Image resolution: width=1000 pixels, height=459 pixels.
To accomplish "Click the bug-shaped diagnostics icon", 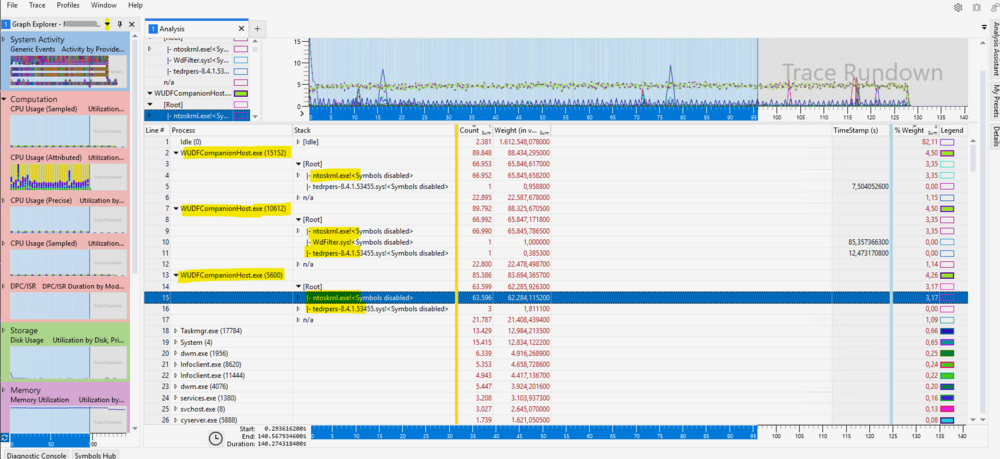I will click(976, 7).
